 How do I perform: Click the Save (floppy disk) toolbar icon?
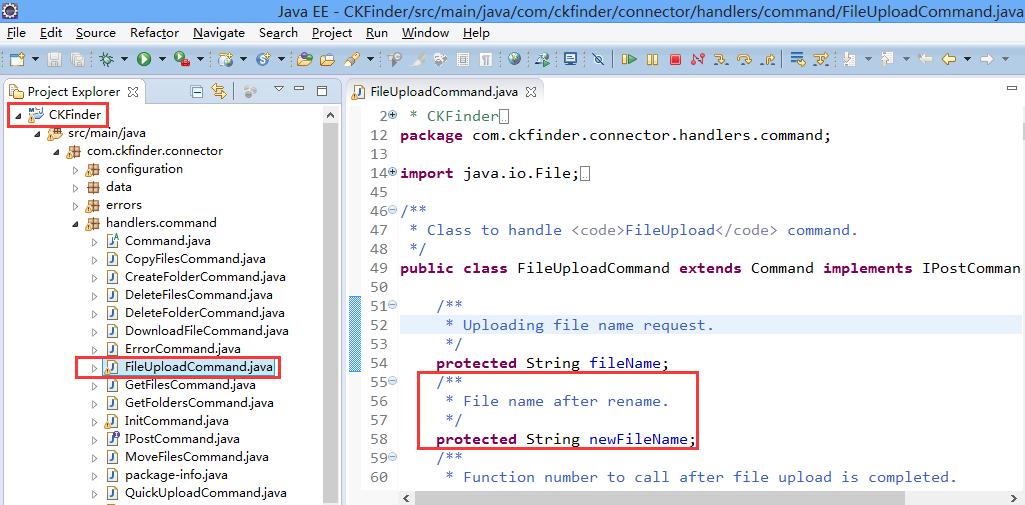point(54,59)
